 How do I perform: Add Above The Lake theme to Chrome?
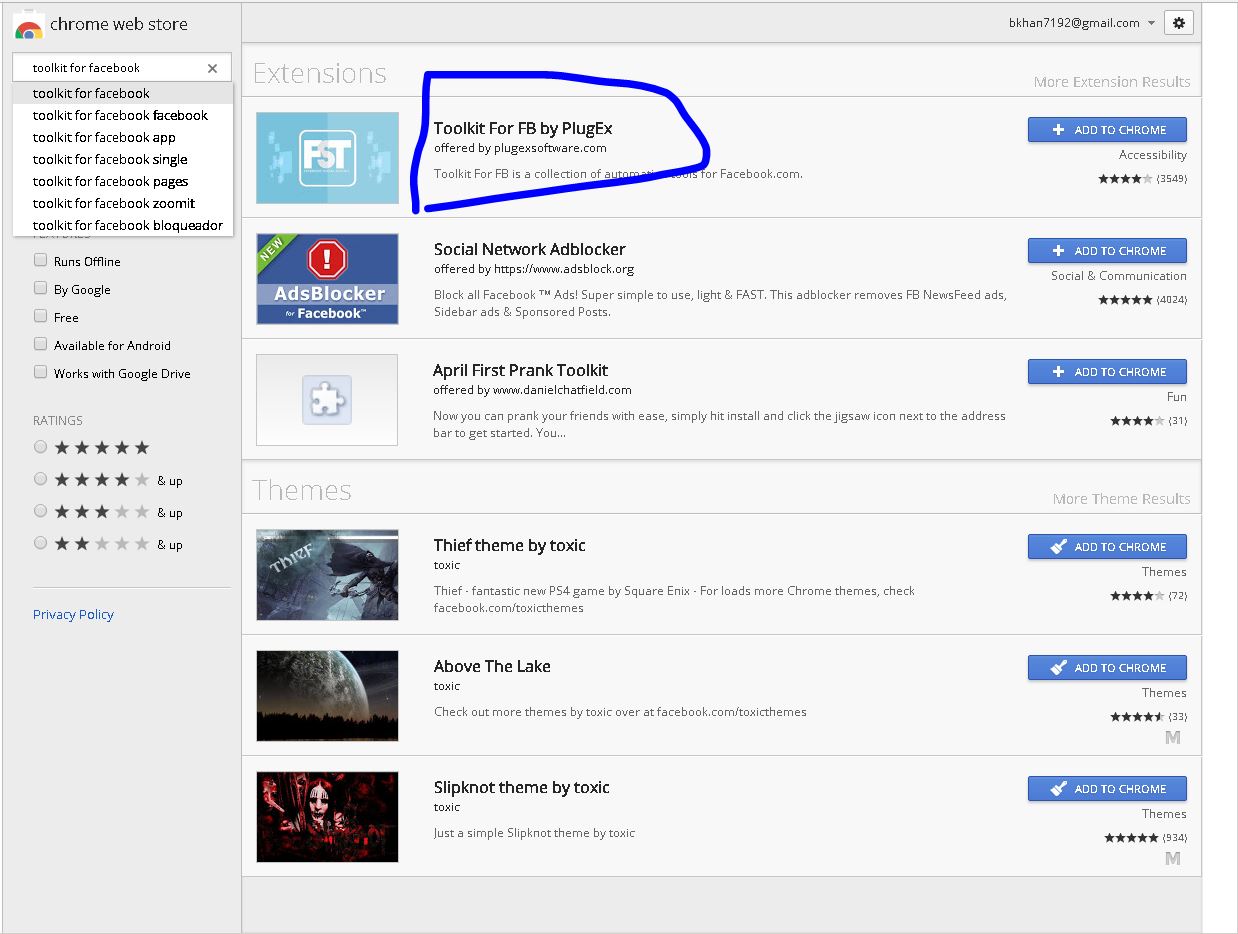tap(1107, 668)
